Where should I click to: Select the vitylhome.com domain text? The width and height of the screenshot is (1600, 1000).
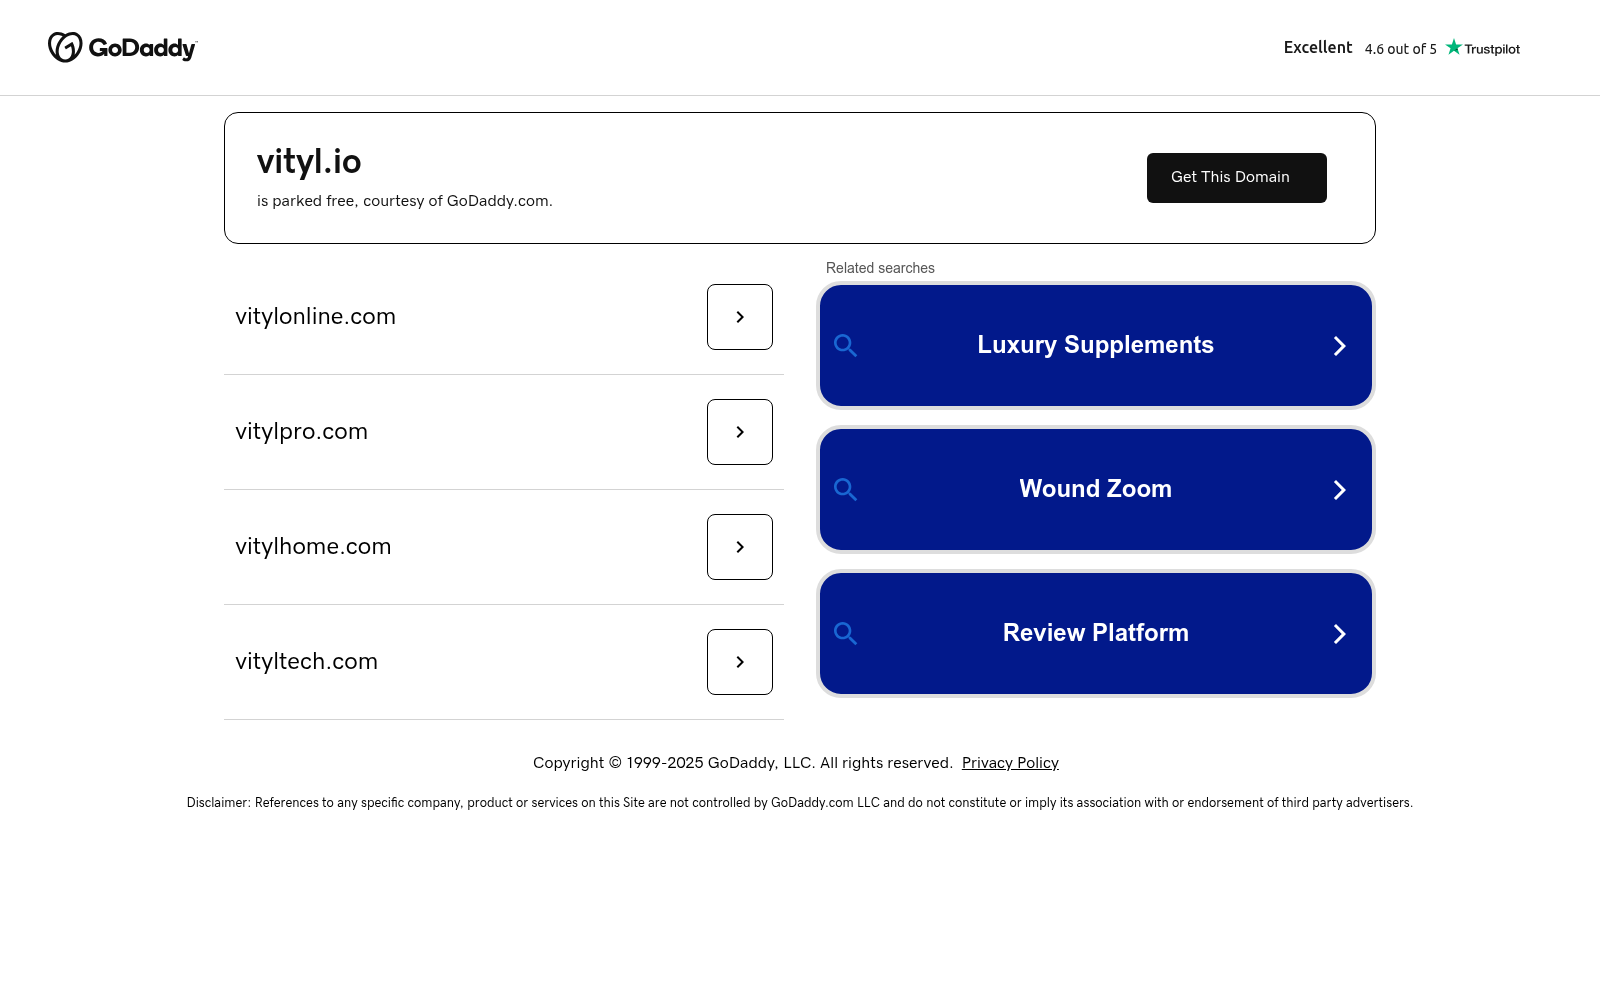[313, 547]
